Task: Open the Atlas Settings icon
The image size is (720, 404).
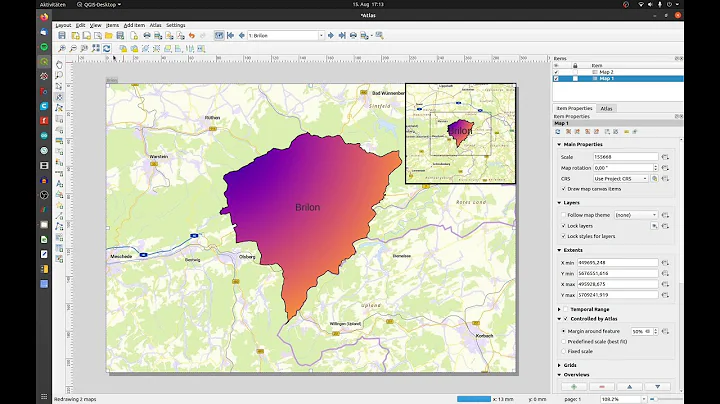Action: pyautogui.click(x=379, y=35)
